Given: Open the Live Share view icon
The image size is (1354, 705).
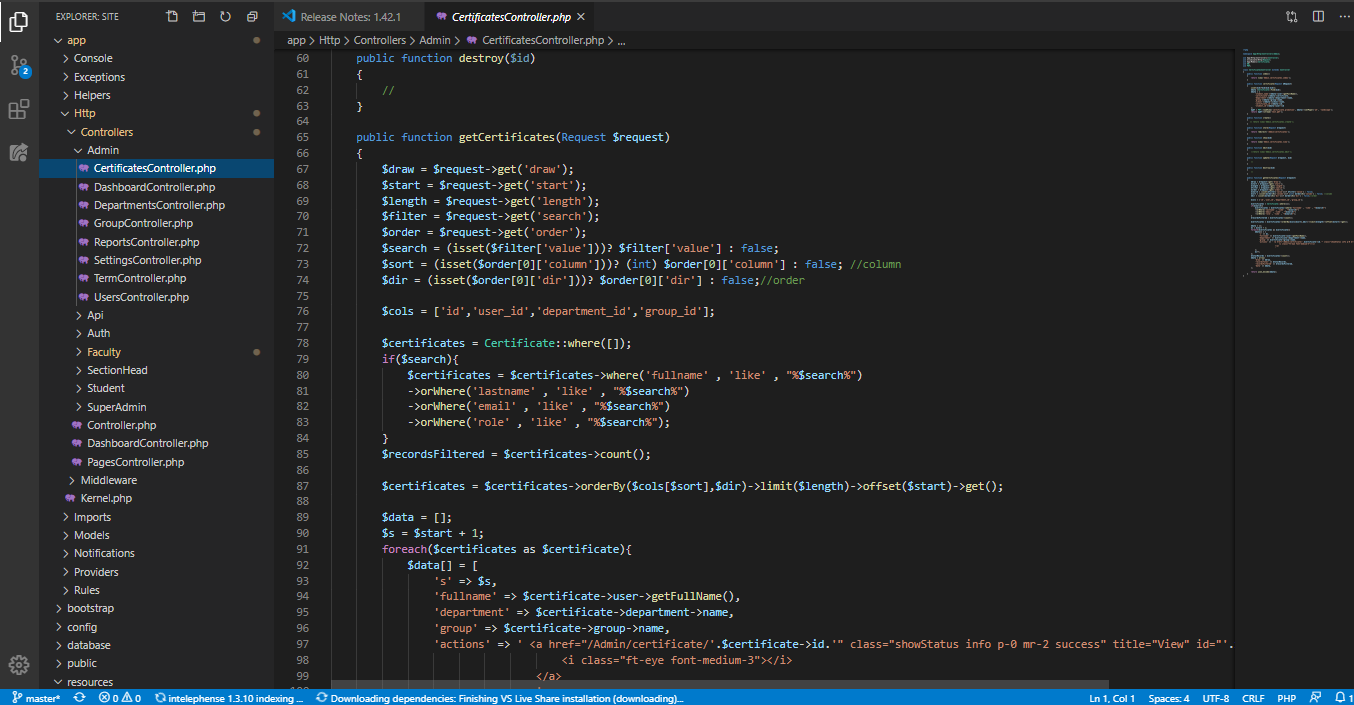Looking at the screenshot, I should point(19,152).
